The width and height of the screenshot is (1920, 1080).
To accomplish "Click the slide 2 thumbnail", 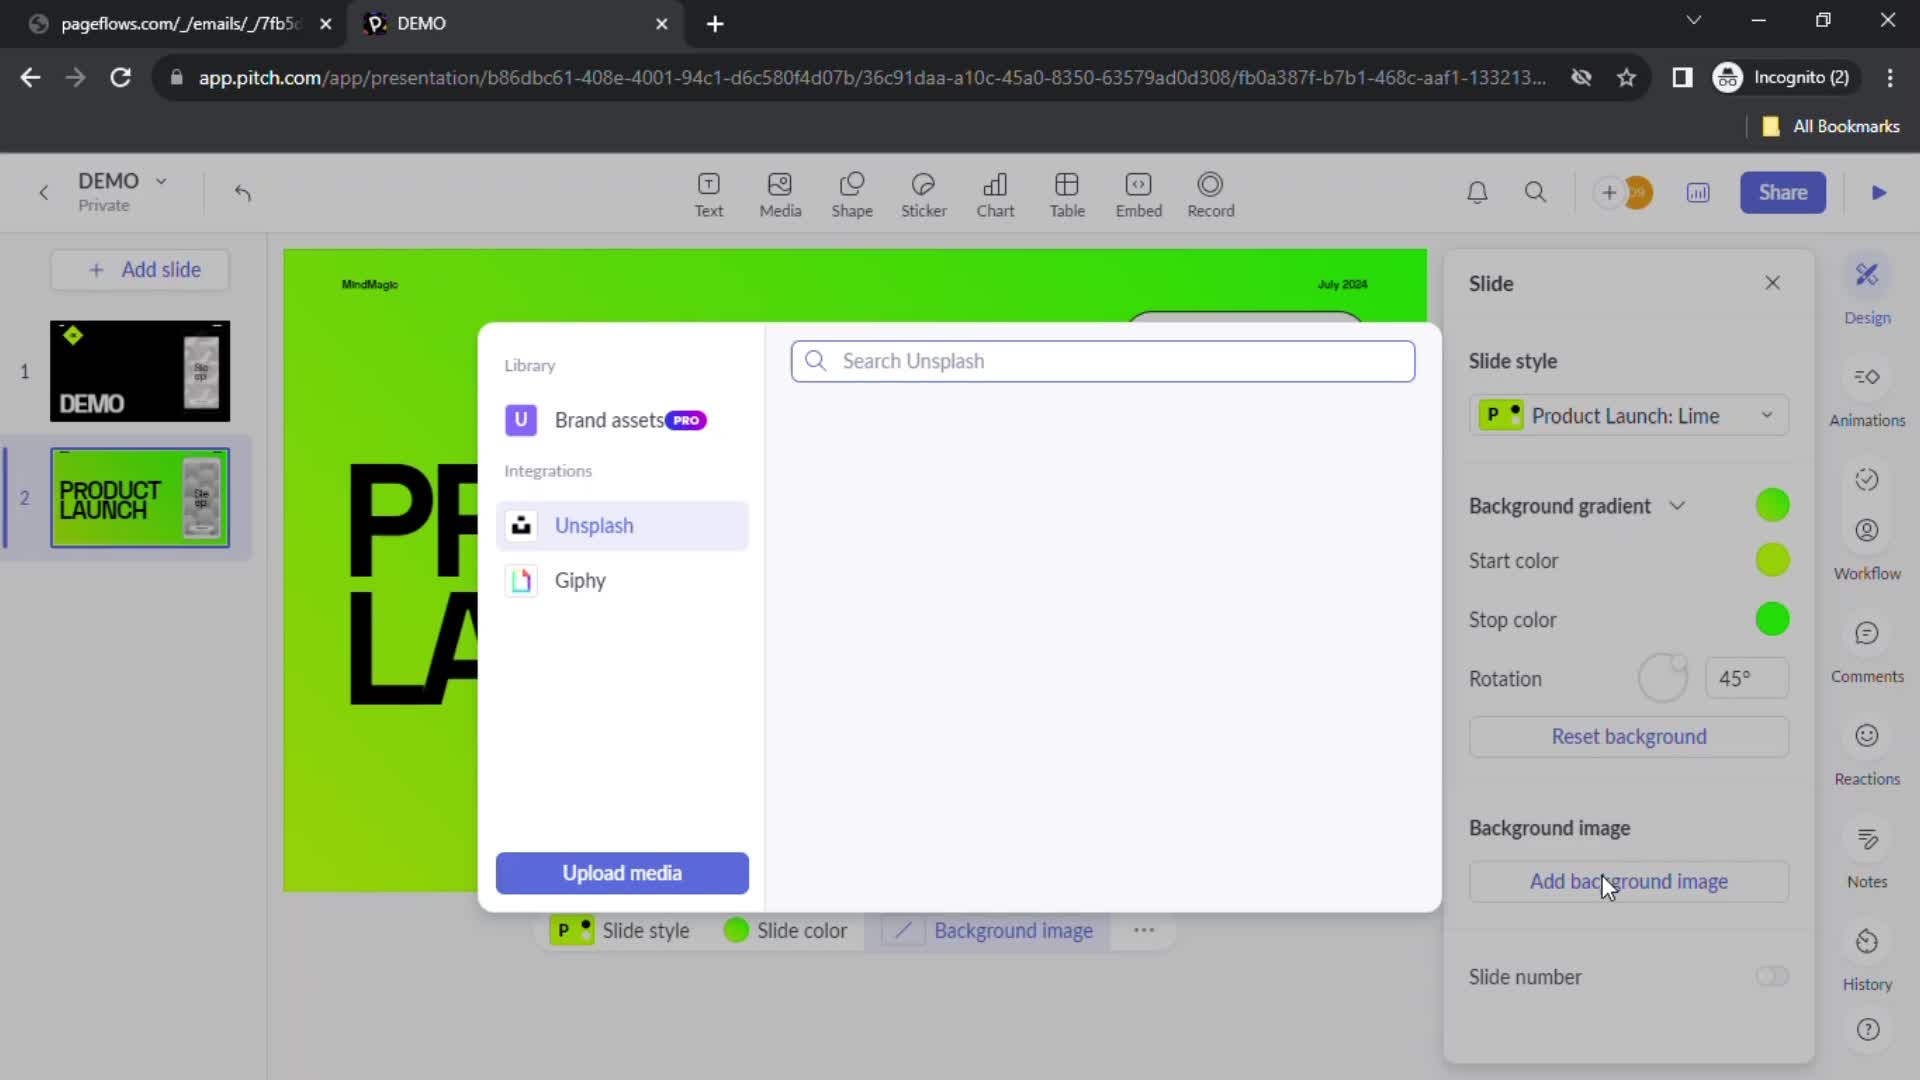I will [140, 497].
